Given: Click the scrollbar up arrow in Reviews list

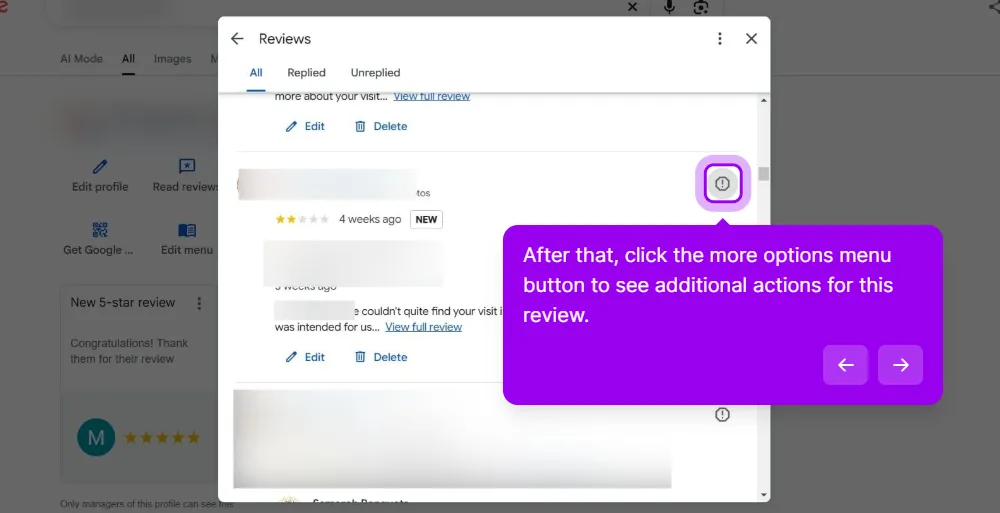Looking at the screenshot, I should click(763, 101).
